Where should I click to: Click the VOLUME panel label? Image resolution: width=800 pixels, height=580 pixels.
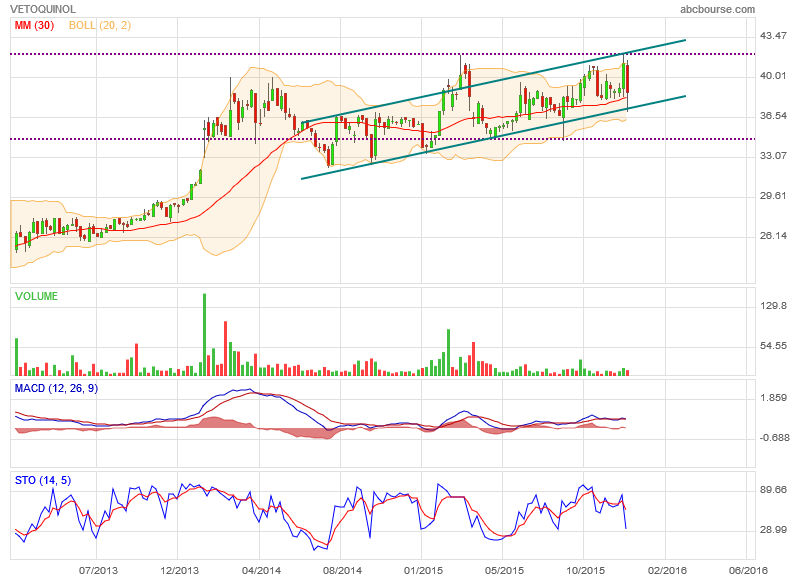click(x=36, y=296)
